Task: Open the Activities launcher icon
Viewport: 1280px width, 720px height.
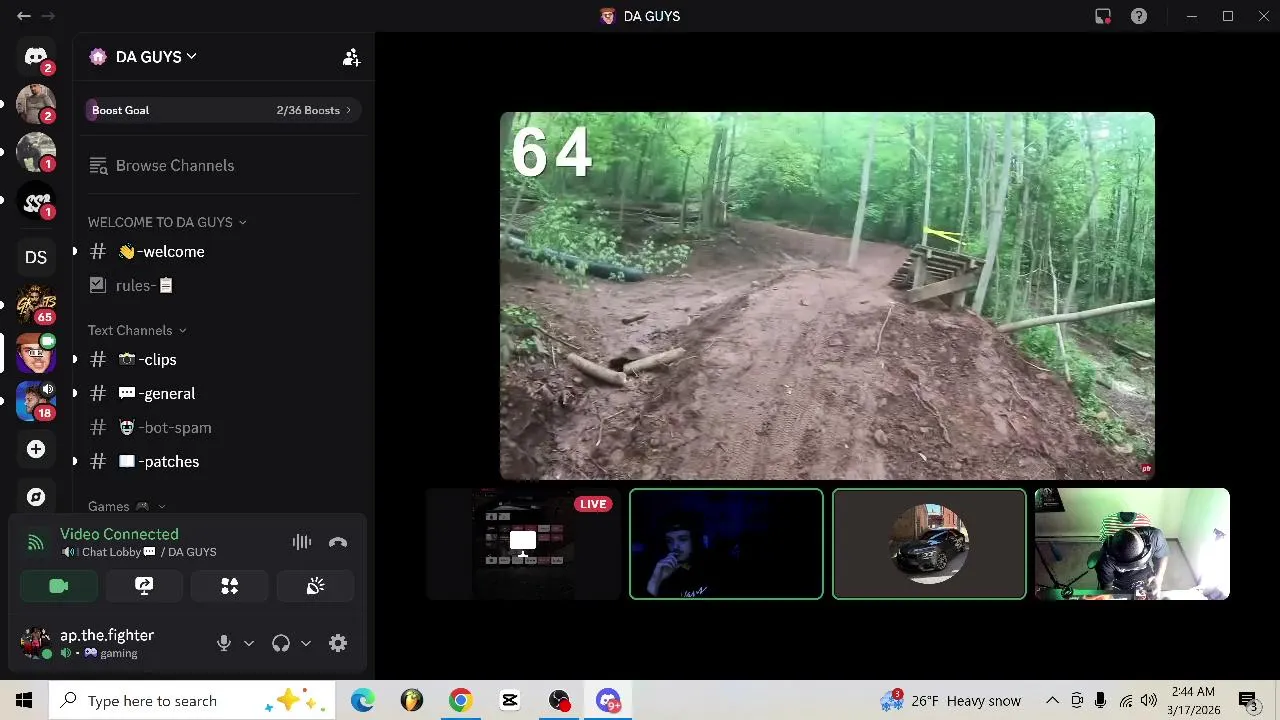Action: (x=230, y=586)
